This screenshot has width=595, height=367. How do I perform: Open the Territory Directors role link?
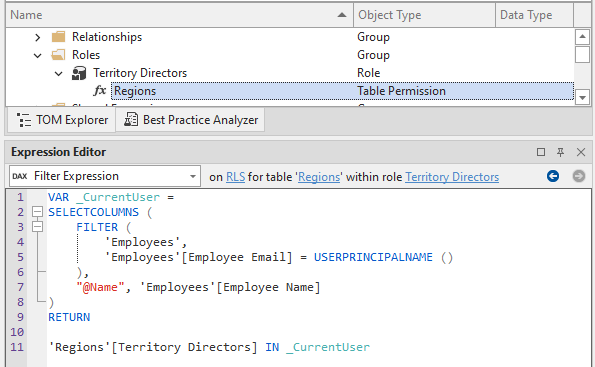[x=452, y=177]
